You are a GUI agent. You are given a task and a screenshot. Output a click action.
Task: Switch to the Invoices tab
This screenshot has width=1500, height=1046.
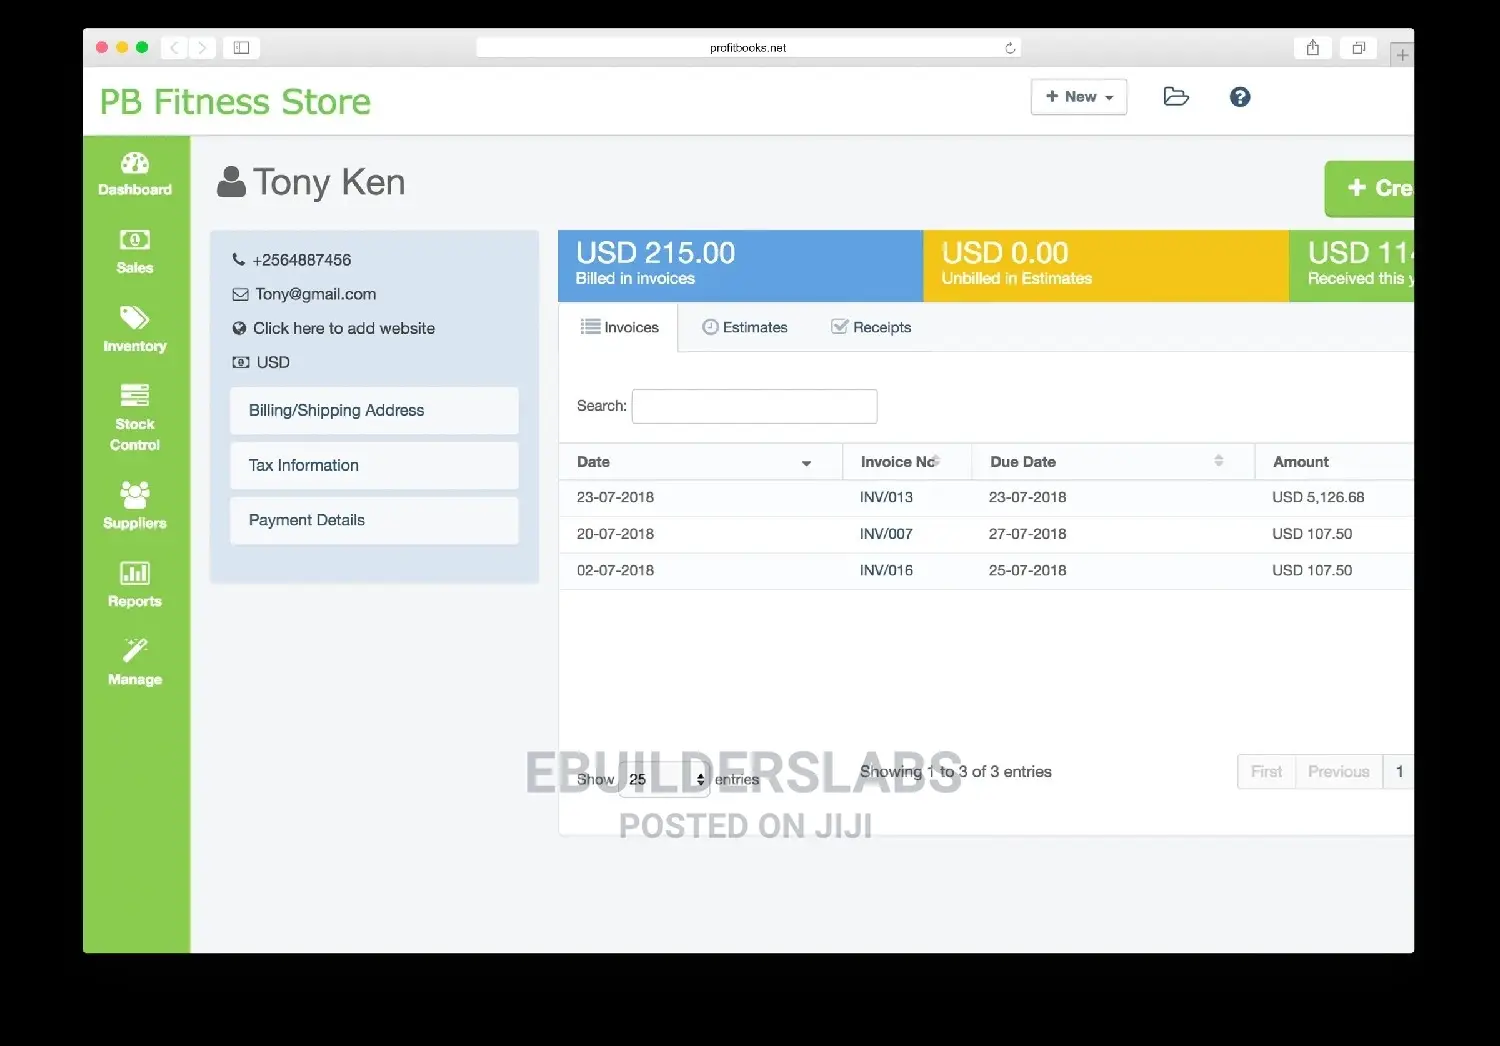pyautogui.click(x=619, y=327)
